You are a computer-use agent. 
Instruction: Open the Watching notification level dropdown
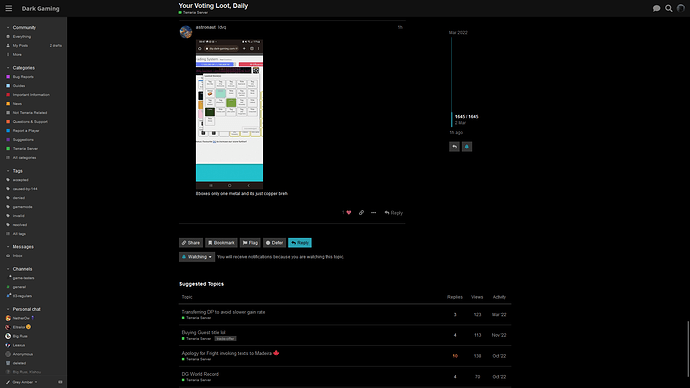[197, 257]
